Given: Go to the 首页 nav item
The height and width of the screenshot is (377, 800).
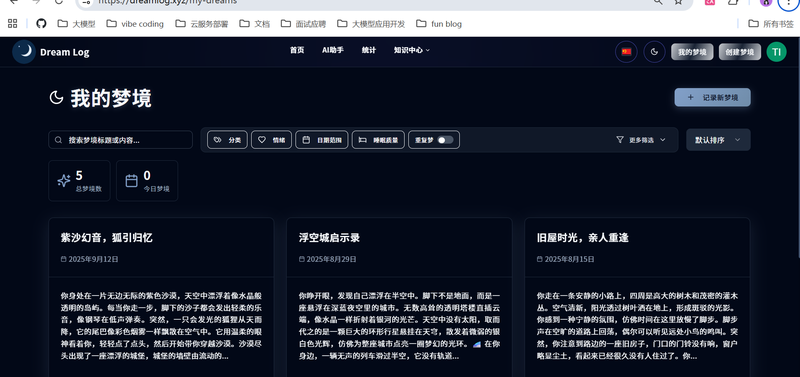Looking at the screenshot, I should click(x=297, y=50).
